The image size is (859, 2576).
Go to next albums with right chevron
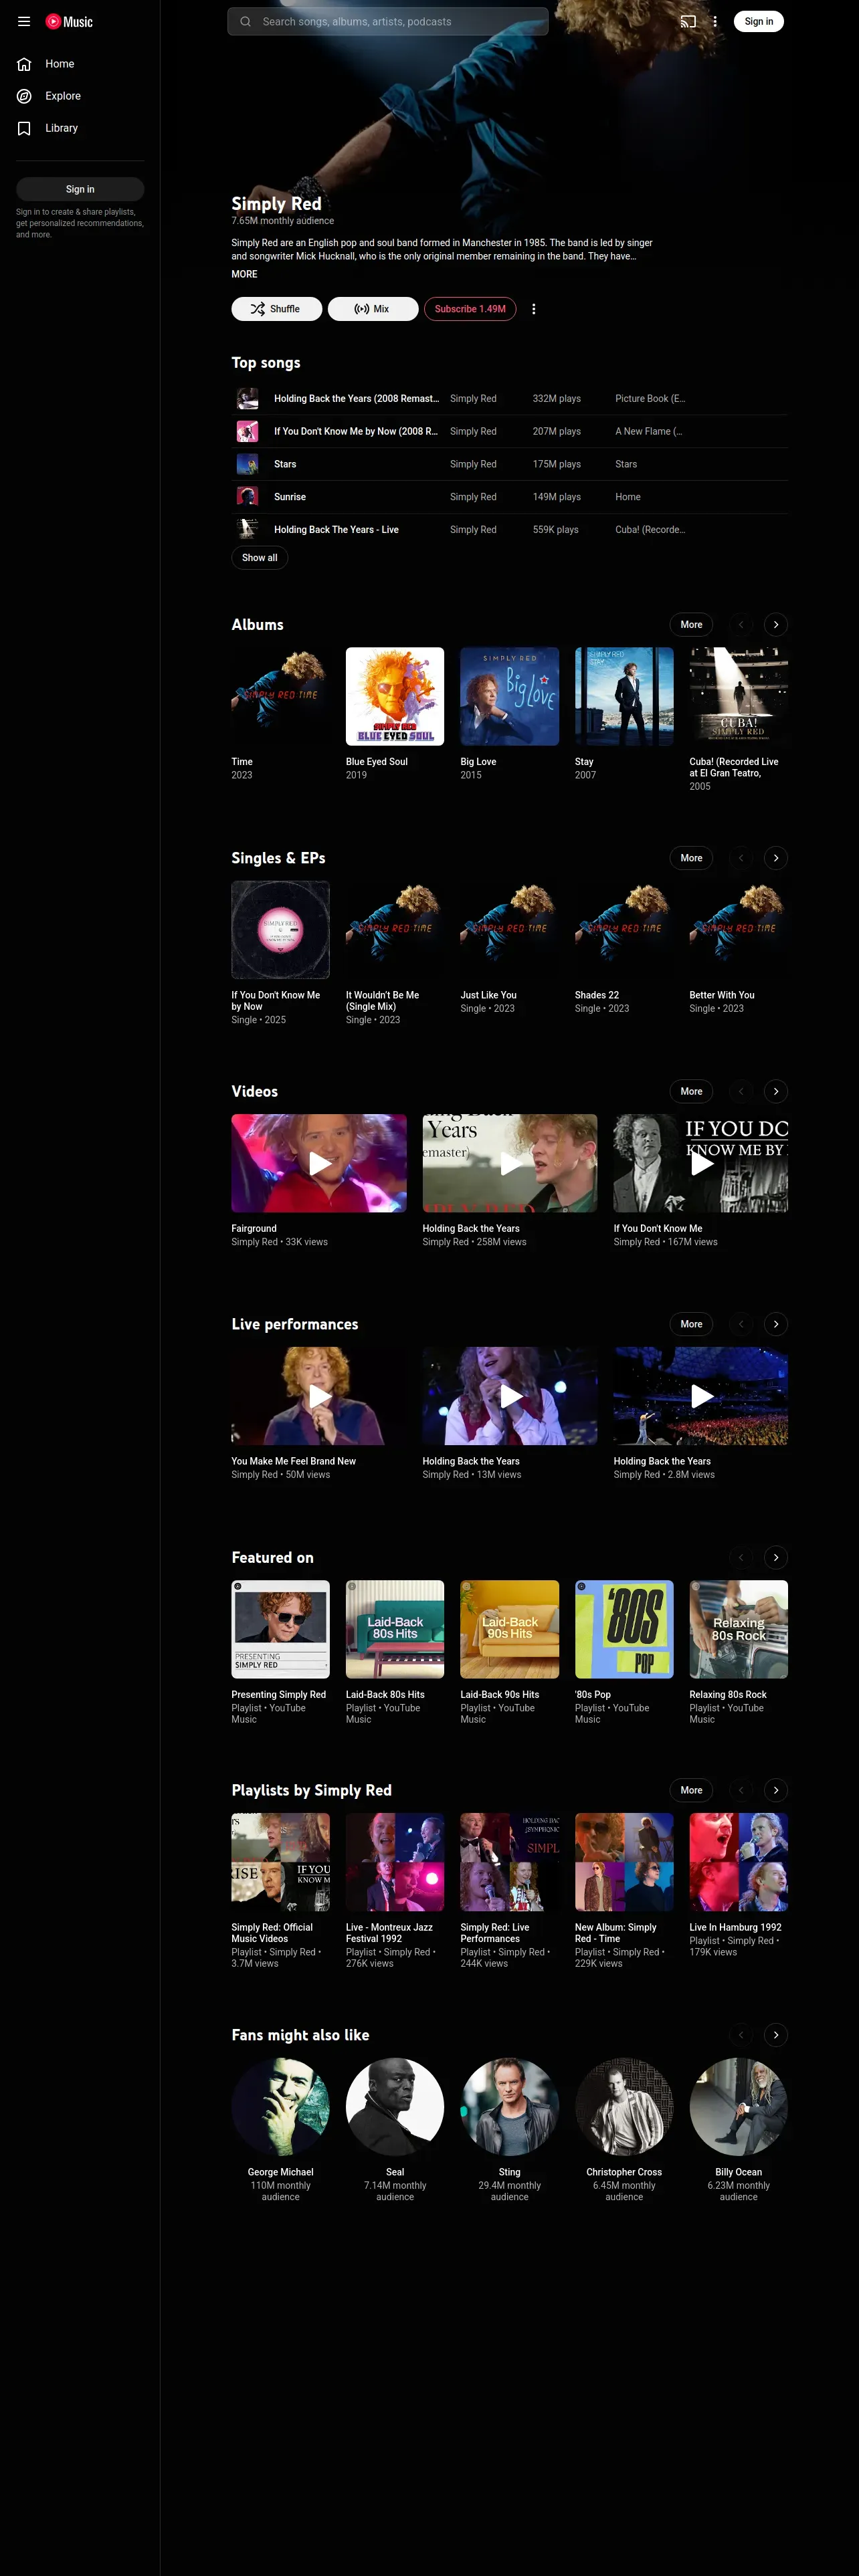(x=776, y=624)
